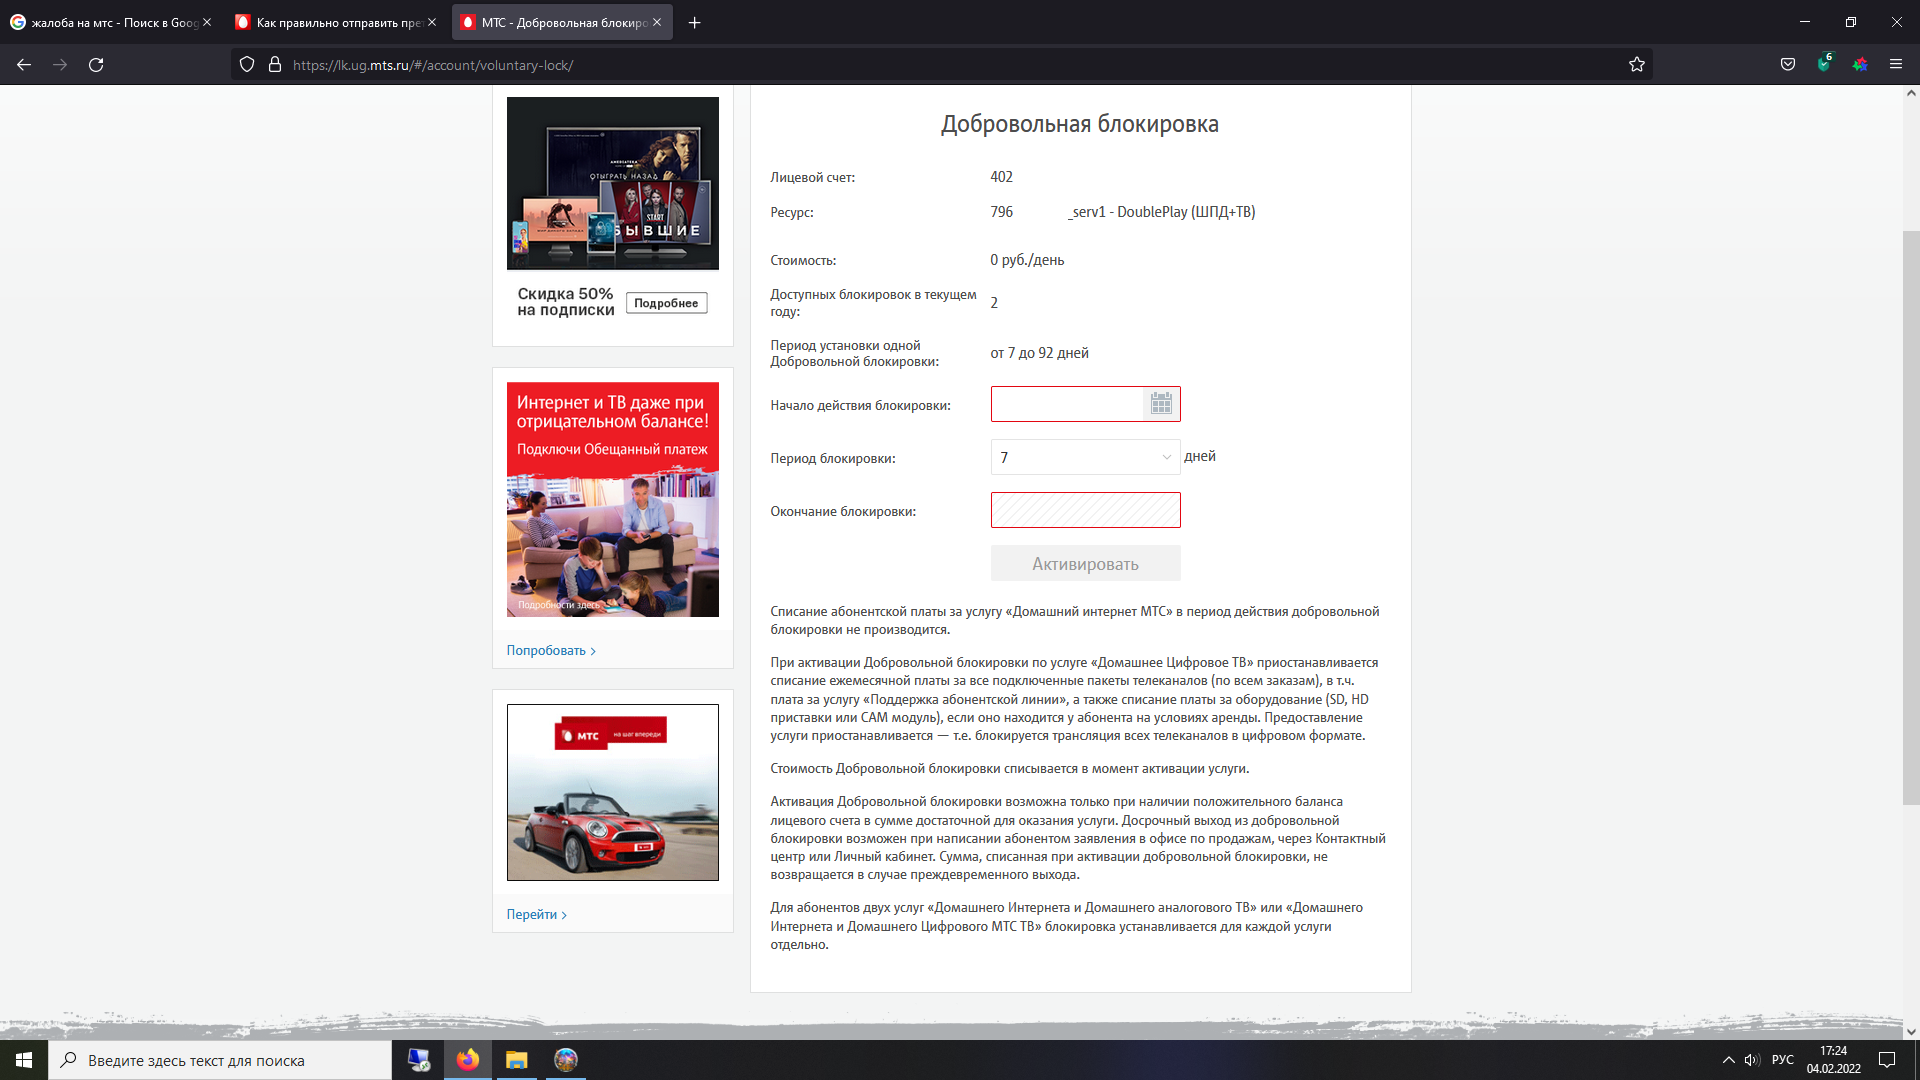The width and height of the screenshot is (1920, 1080).
Task: Follow the Попробовать link
Action: pos(551,650)
